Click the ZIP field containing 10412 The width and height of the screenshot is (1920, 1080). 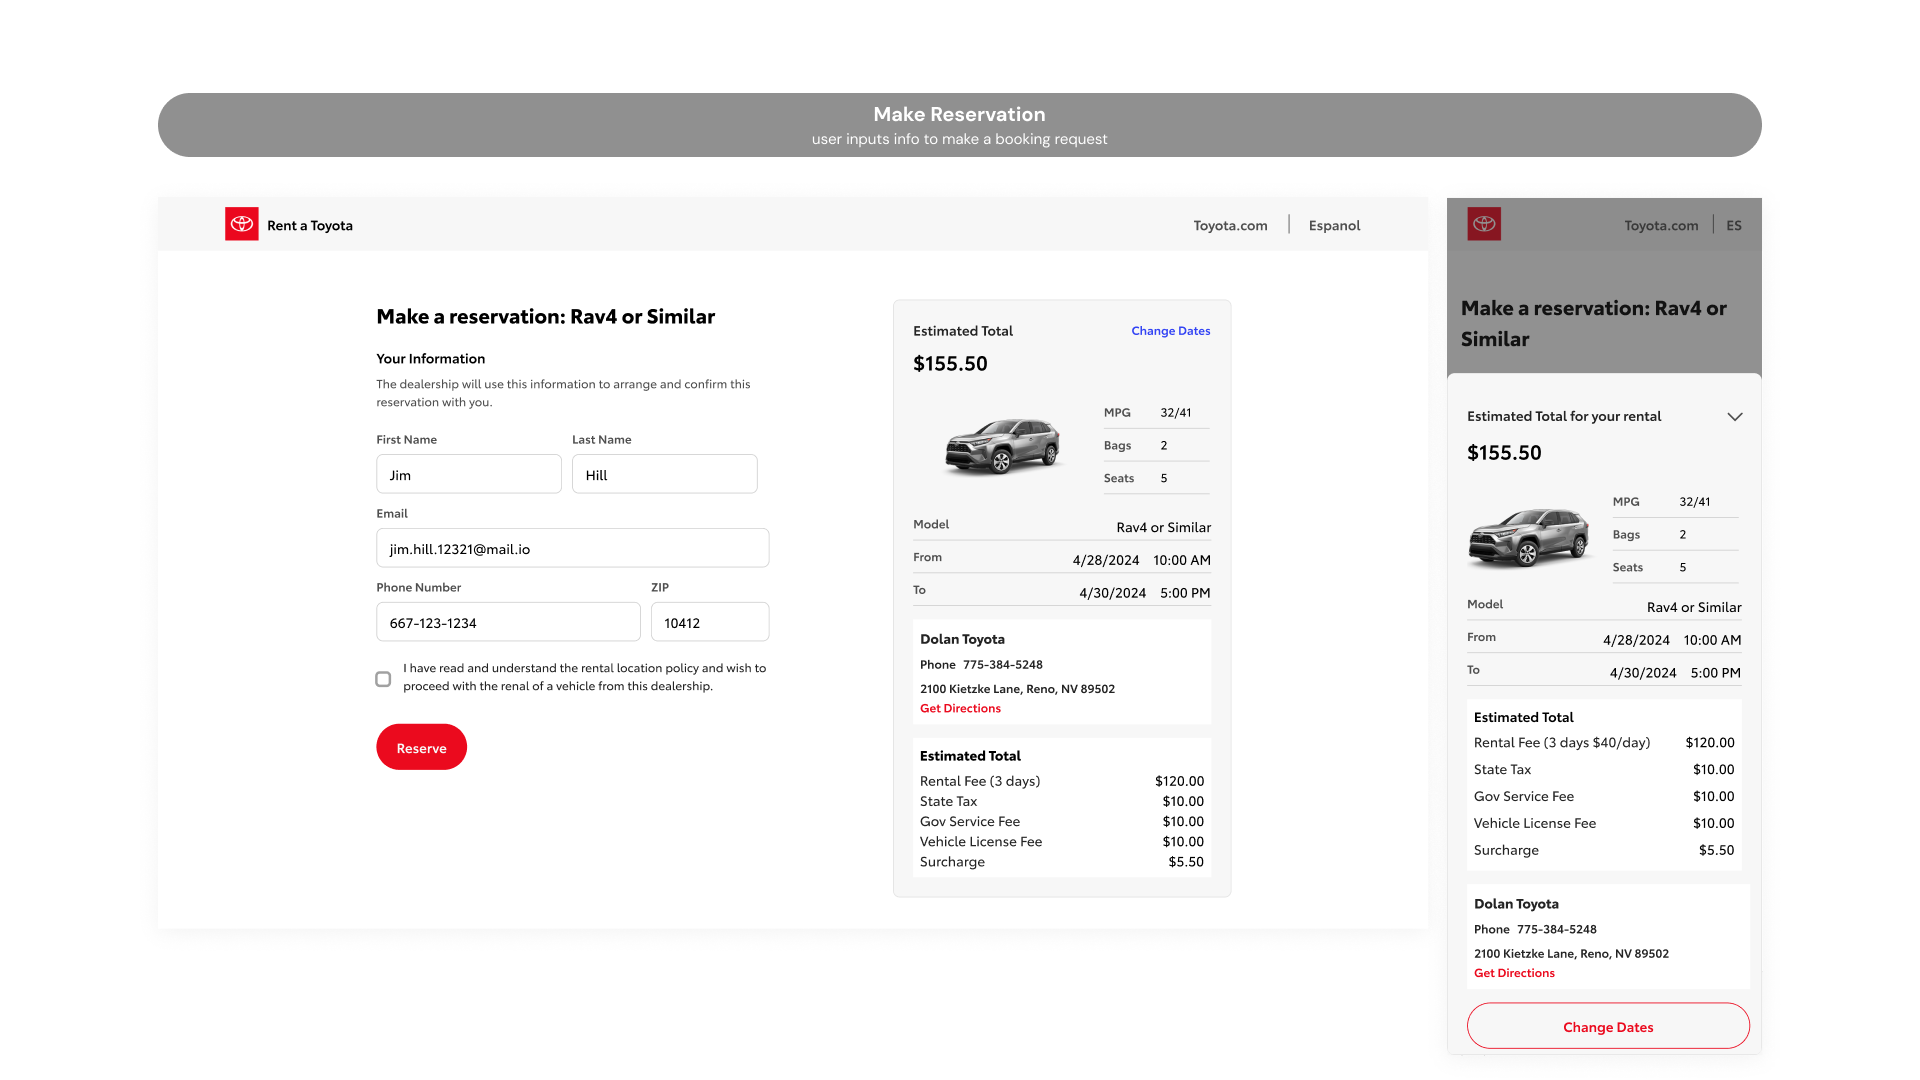click(x=710, y=622)
